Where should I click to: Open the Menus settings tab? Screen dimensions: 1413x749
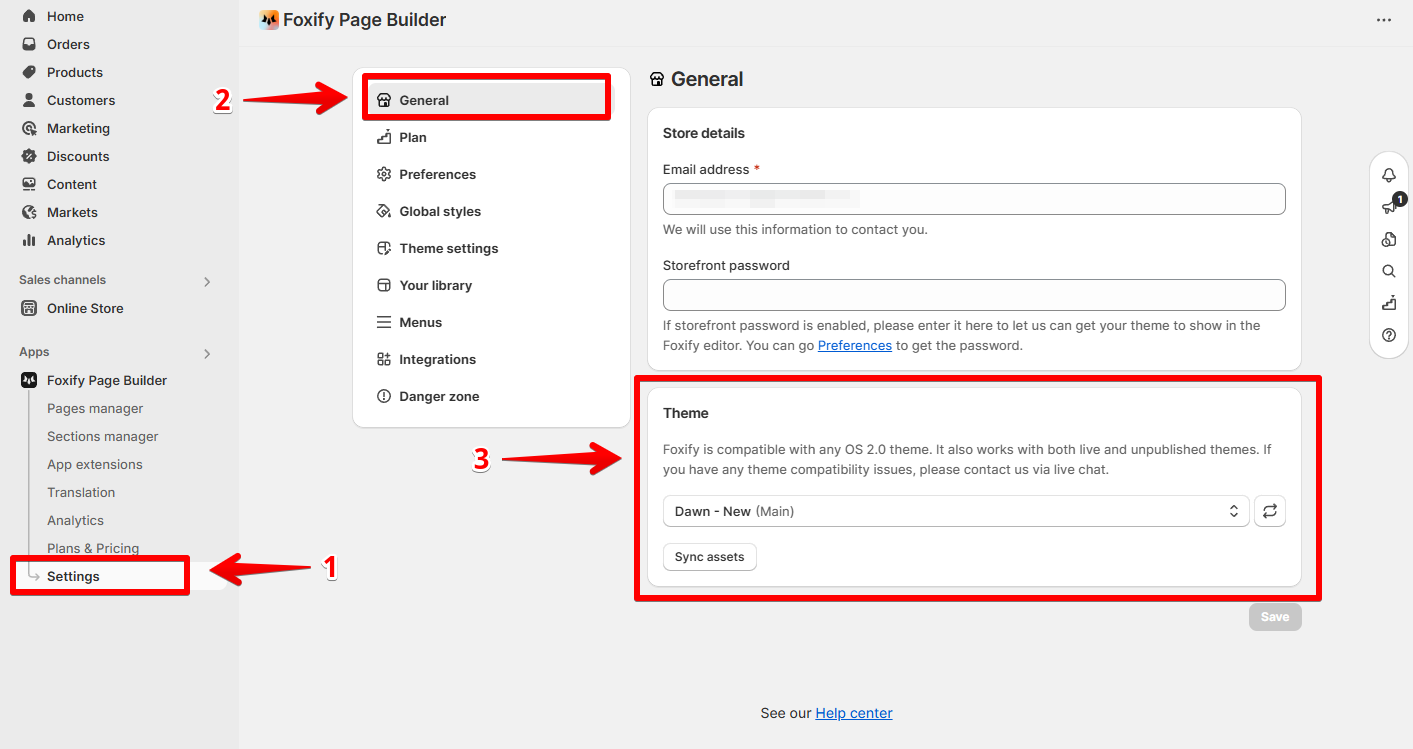tap(491, 322)
